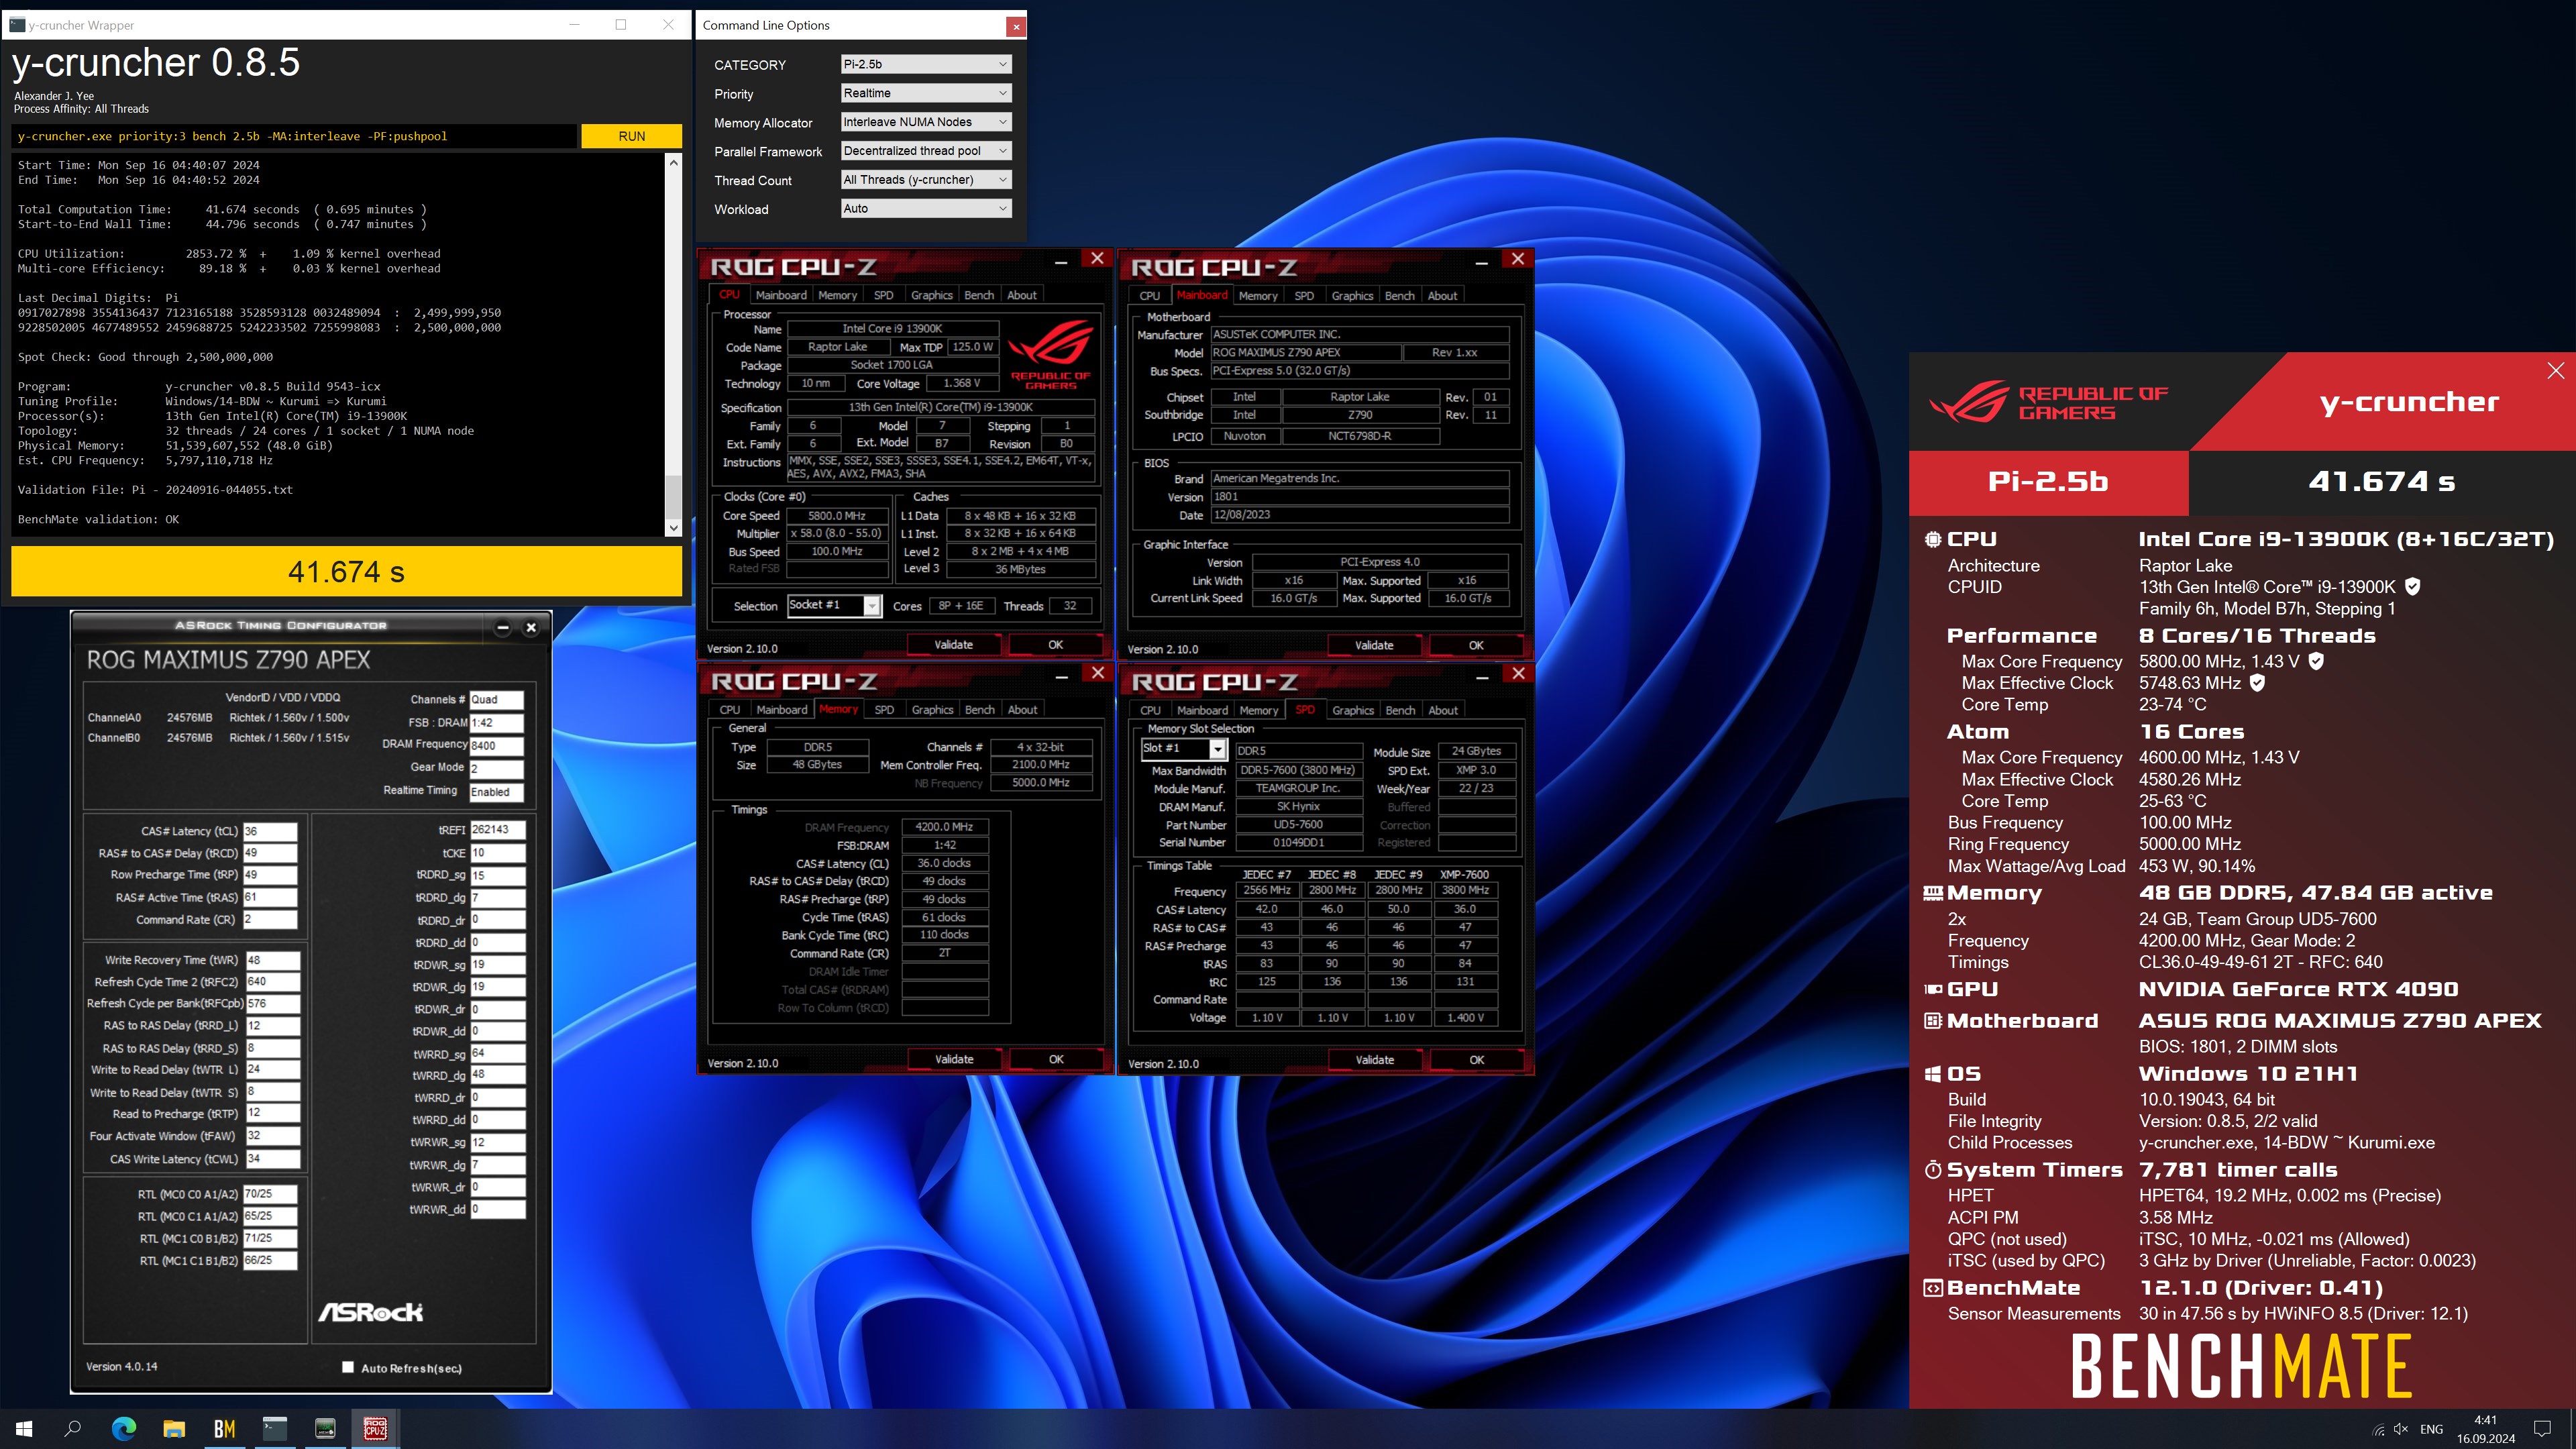Open the y-cruncher wrapper taskbar icon
Image resolution: width=2576 pixels, height=1449 pixels.
[x=275, y=1429]
